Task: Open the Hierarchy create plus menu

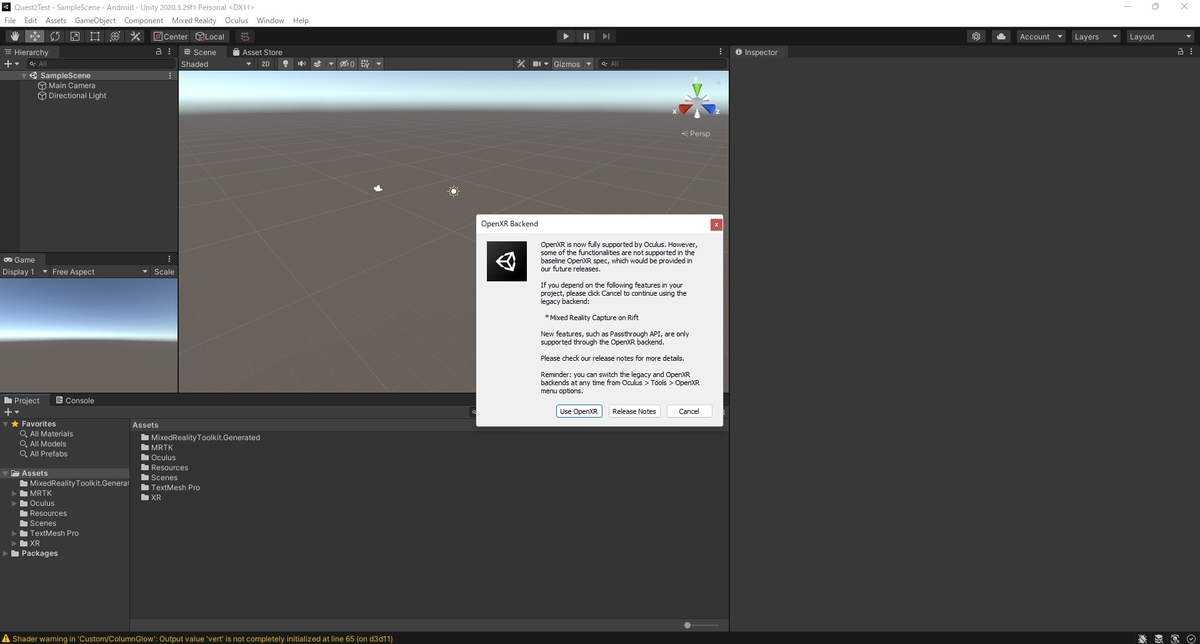Action: [x=11, y=64]
